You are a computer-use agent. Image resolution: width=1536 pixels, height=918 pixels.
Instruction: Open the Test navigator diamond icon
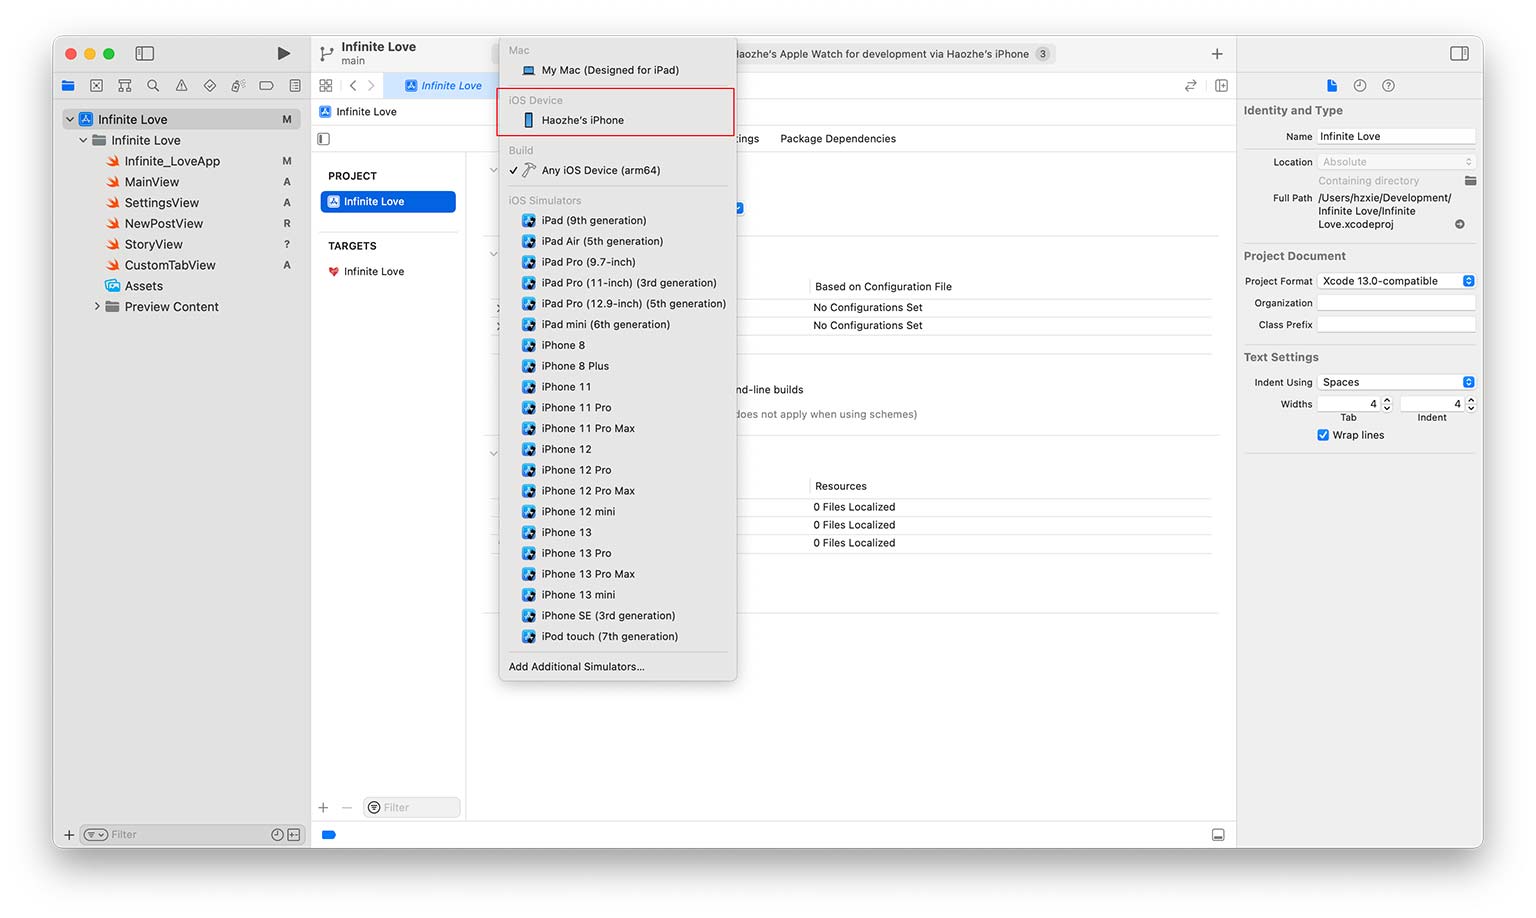pos(209,86)
